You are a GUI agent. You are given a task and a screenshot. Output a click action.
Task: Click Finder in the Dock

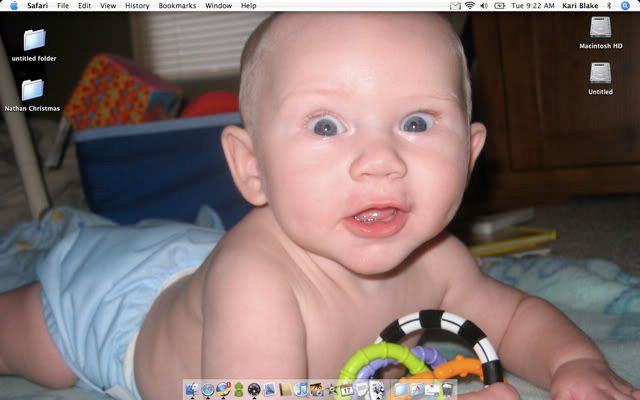[x=192, y=389]
